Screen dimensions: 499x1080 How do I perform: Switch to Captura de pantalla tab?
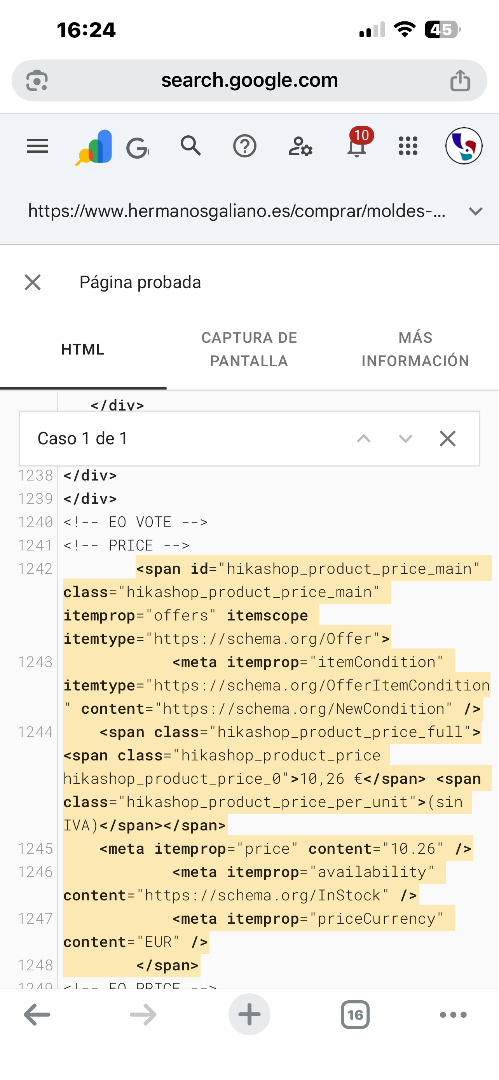[x=250, y=349]
